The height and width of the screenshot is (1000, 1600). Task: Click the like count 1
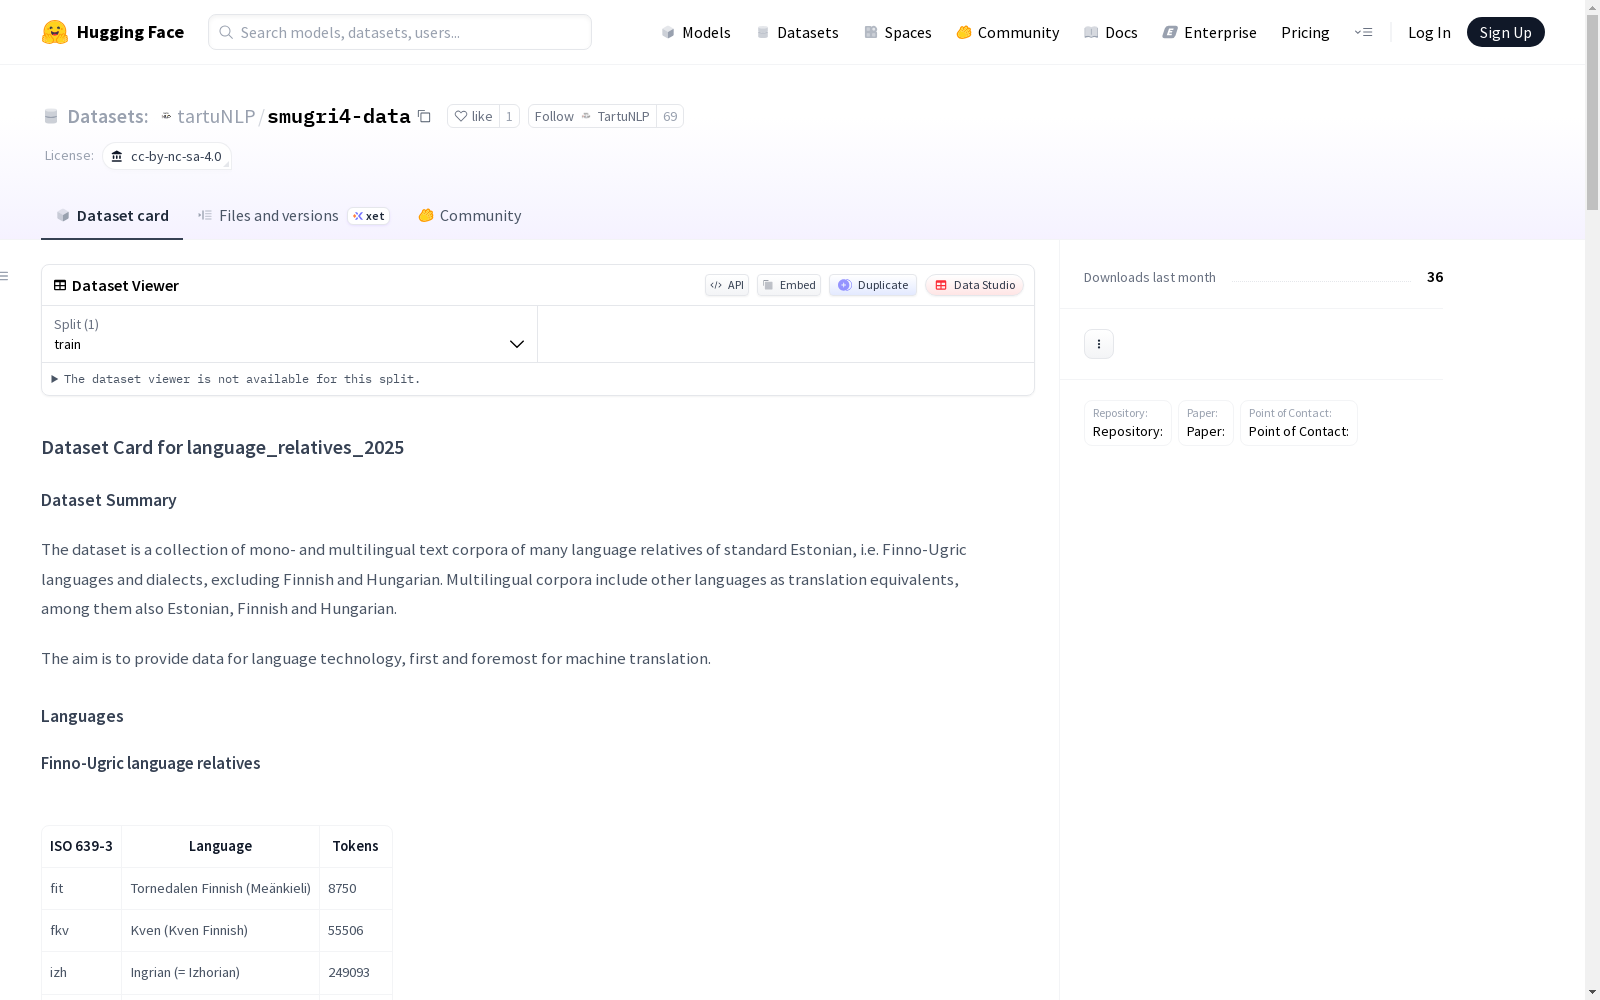(x=509, y=116)
